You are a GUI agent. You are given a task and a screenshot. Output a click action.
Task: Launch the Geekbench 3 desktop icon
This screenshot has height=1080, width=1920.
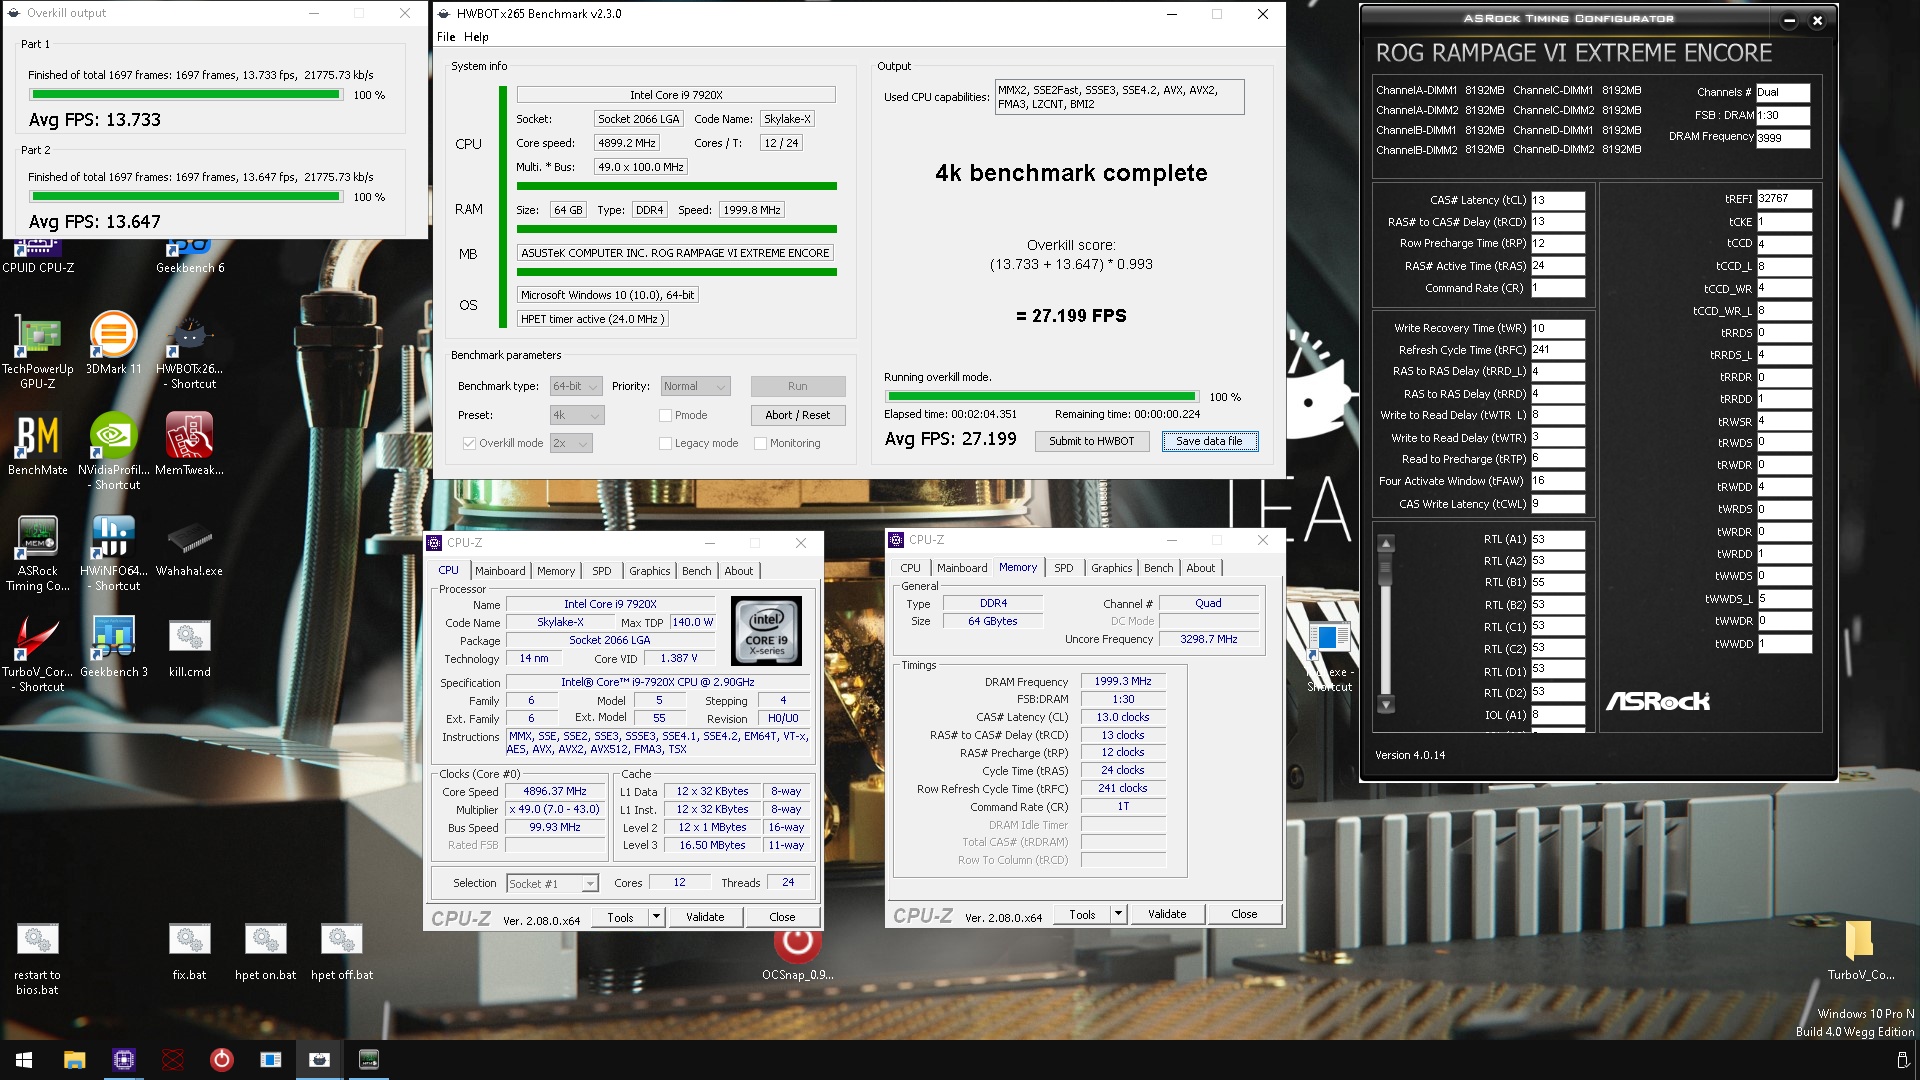point(114,647)
